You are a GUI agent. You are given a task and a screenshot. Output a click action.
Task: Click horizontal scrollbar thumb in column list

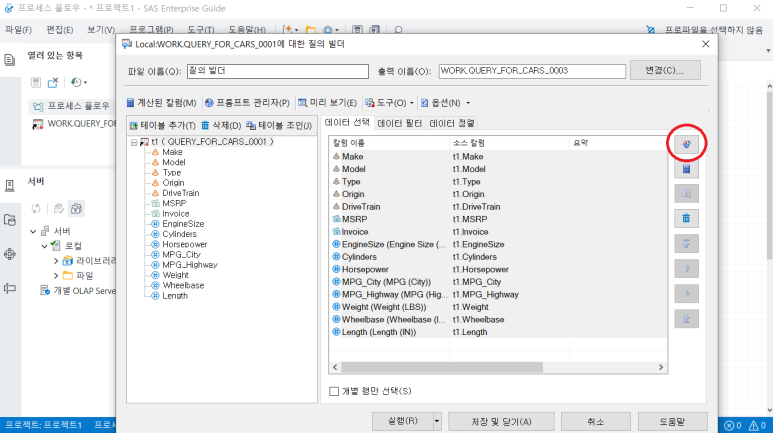442,367
